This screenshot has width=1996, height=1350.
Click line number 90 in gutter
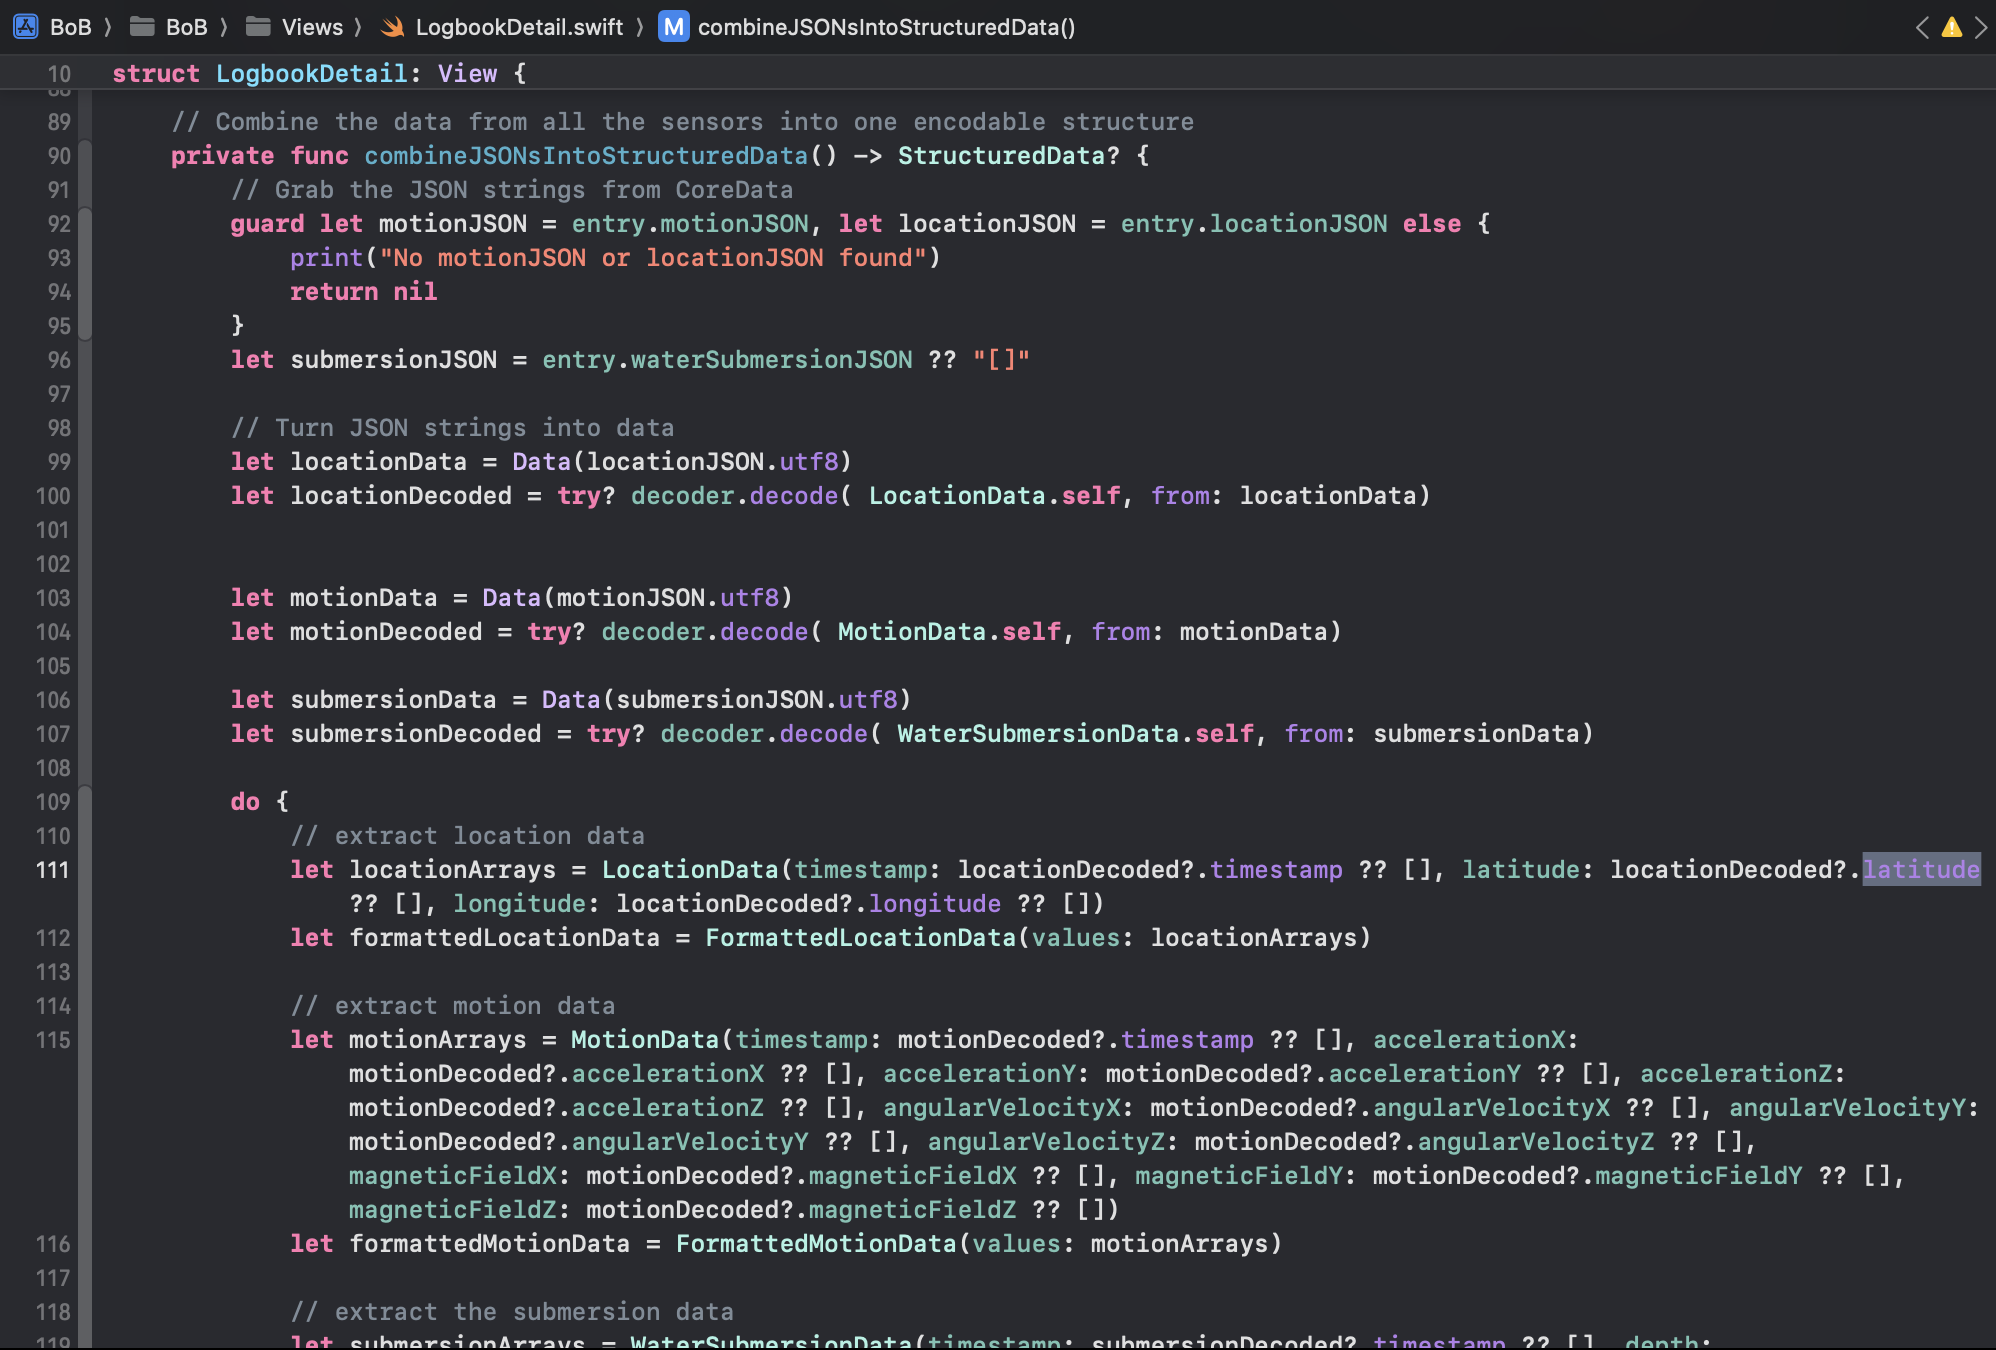click(59, 156)
